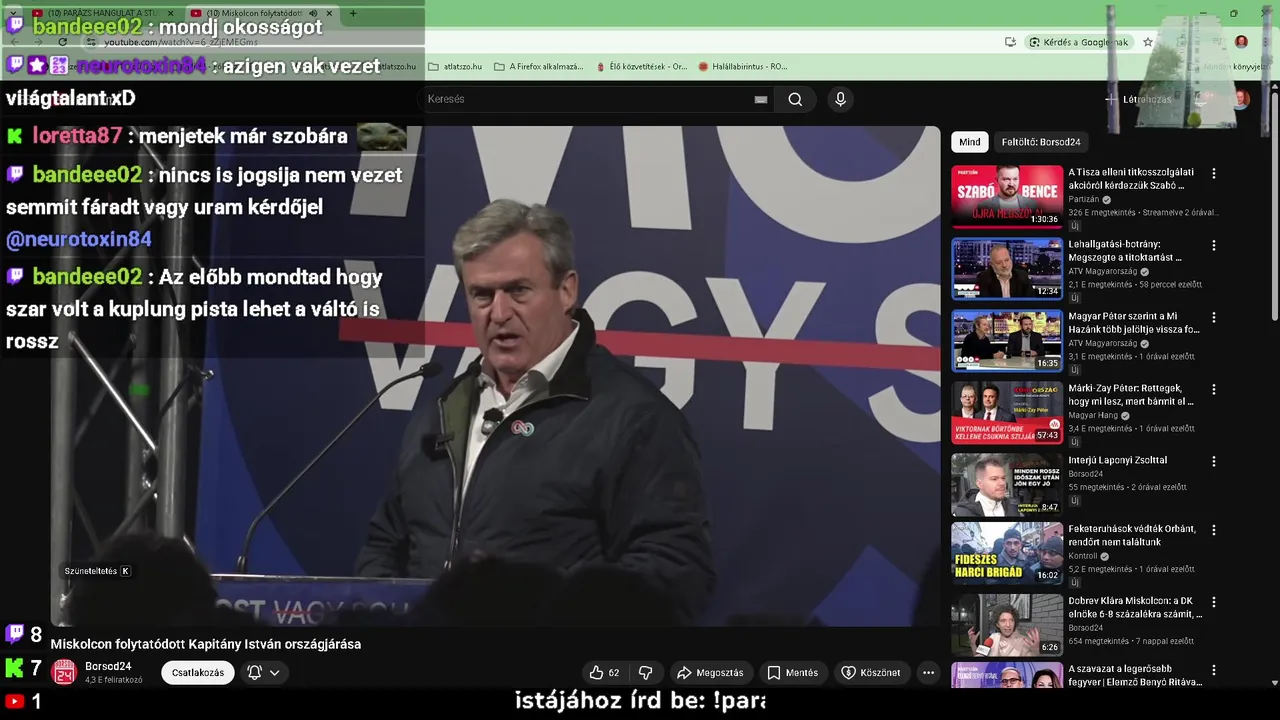
Task: Maximize the browser window
Action: click(1233, 13)
